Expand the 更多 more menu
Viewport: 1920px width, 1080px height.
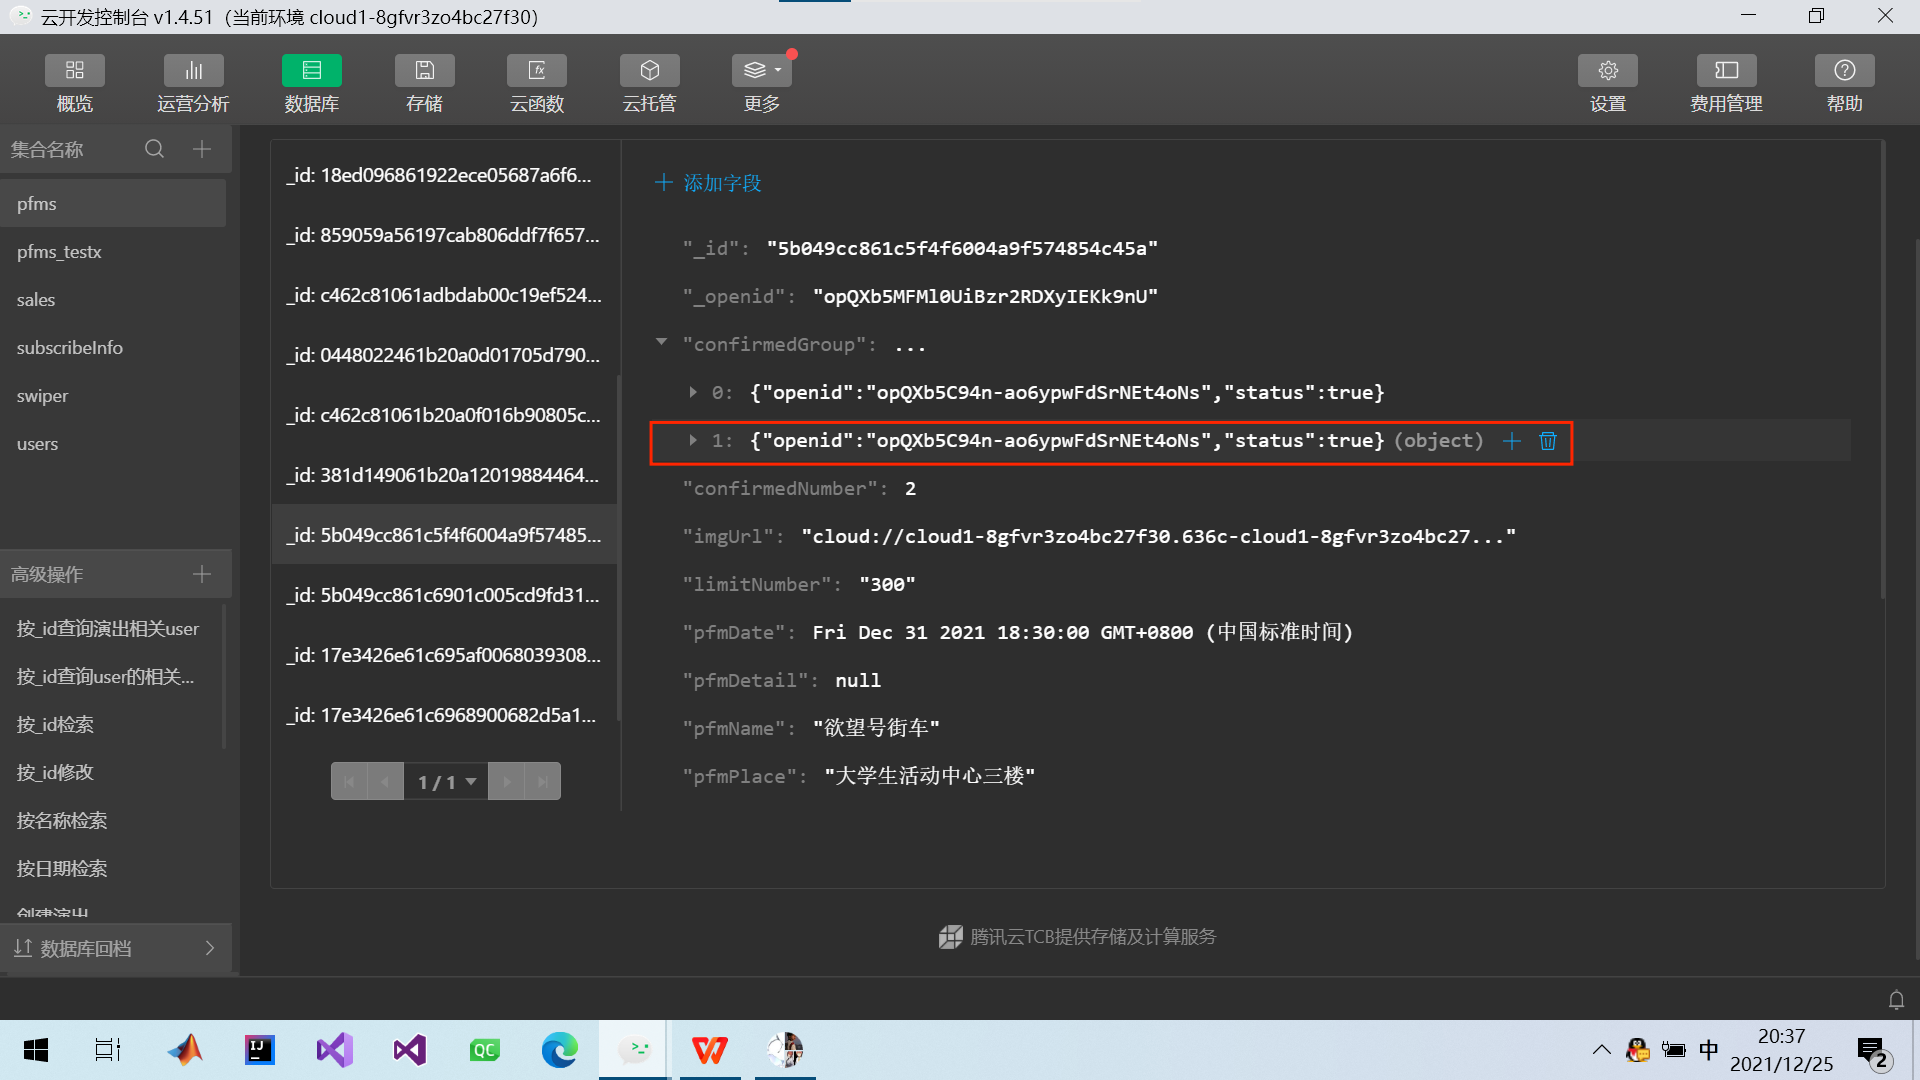coord(762,84)
